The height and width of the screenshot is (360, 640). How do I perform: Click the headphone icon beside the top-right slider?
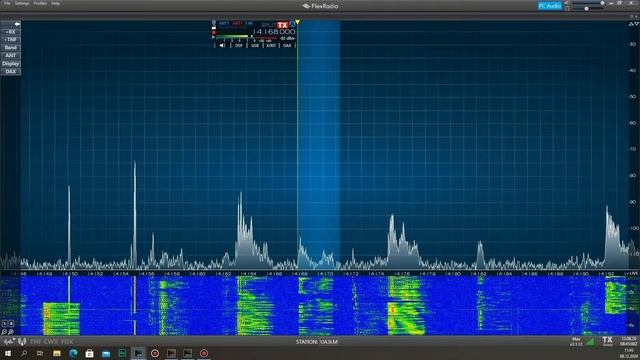pos(567,9)
